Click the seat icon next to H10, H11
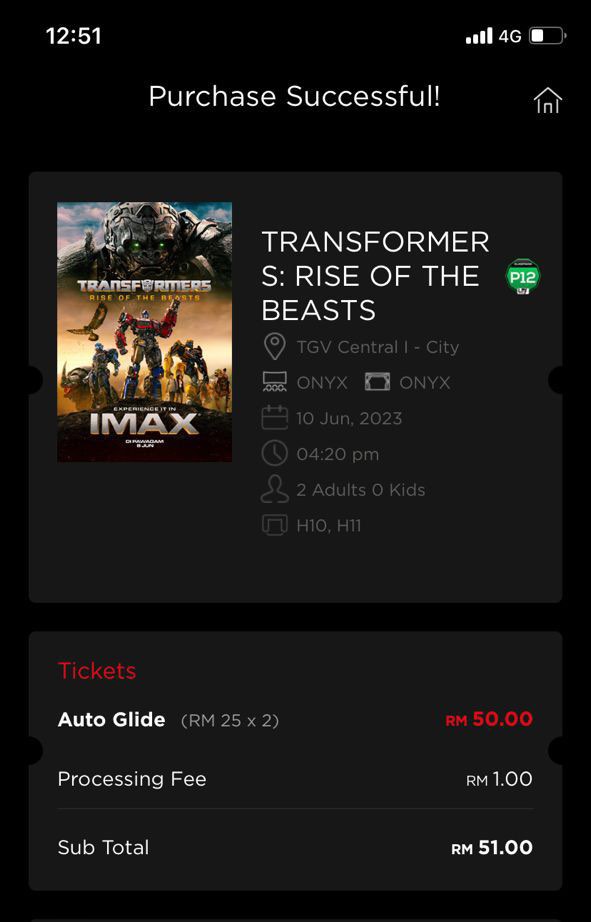Image resolution: width=591 pixels, height=922 pixels. [272, 524]
